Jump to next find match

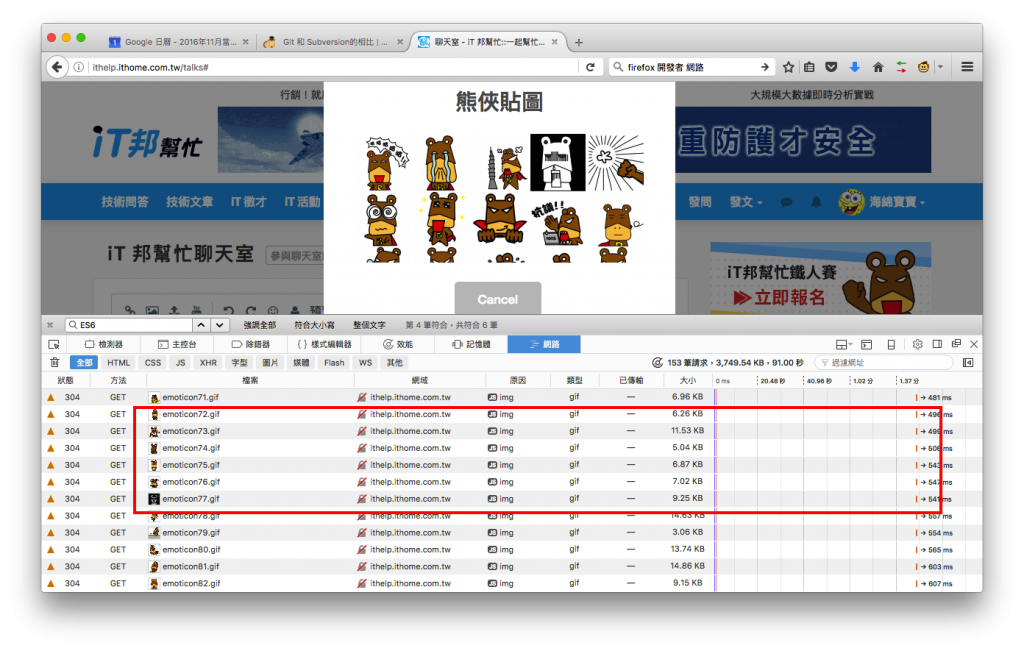click(219, 325)
